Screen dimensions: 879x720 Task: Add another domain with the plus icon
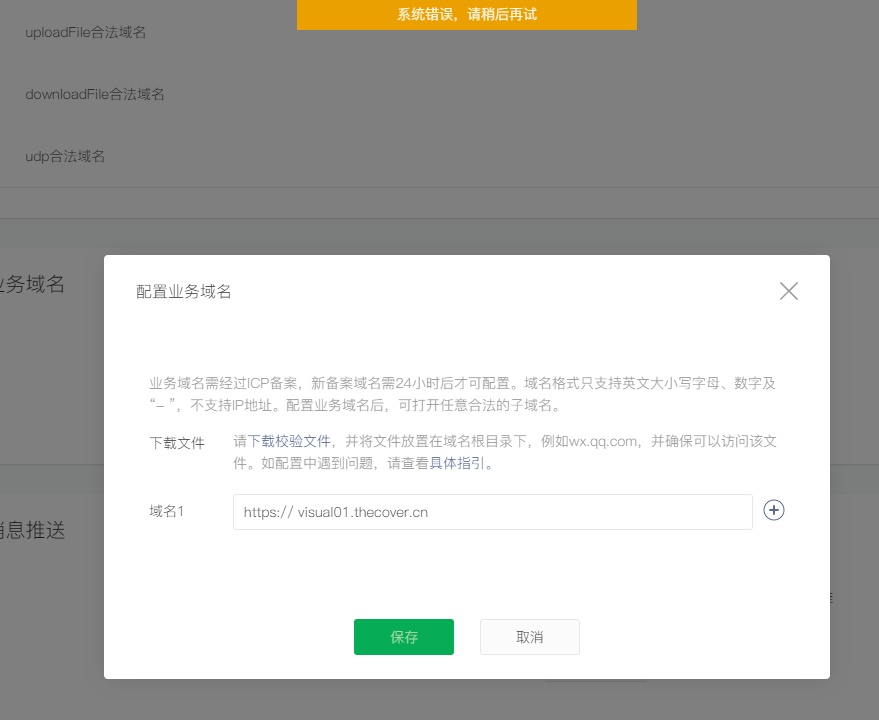[774, 510]
